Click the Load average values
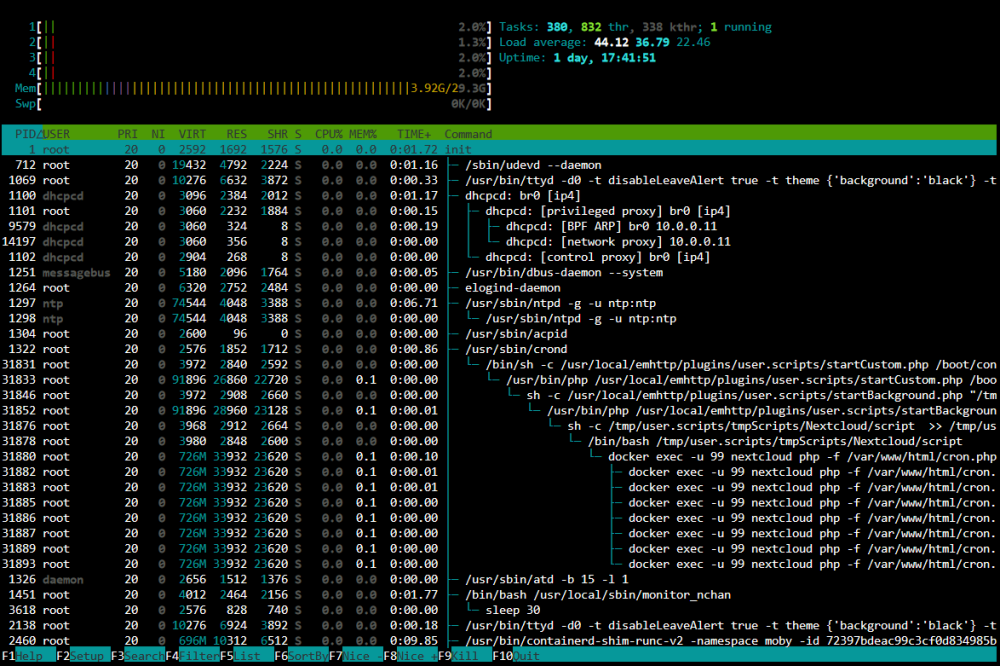This screenshot has height=666, width=1000. coord(652,42)
